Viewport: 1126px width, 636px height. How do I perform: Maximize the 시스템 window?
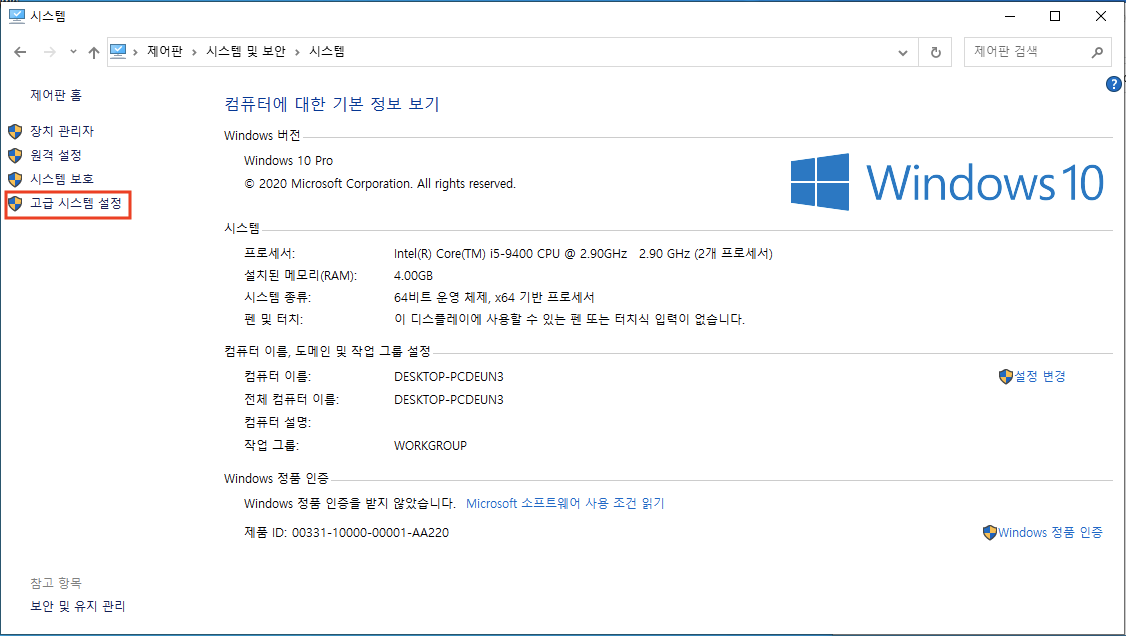click(x=1055, y=16)
